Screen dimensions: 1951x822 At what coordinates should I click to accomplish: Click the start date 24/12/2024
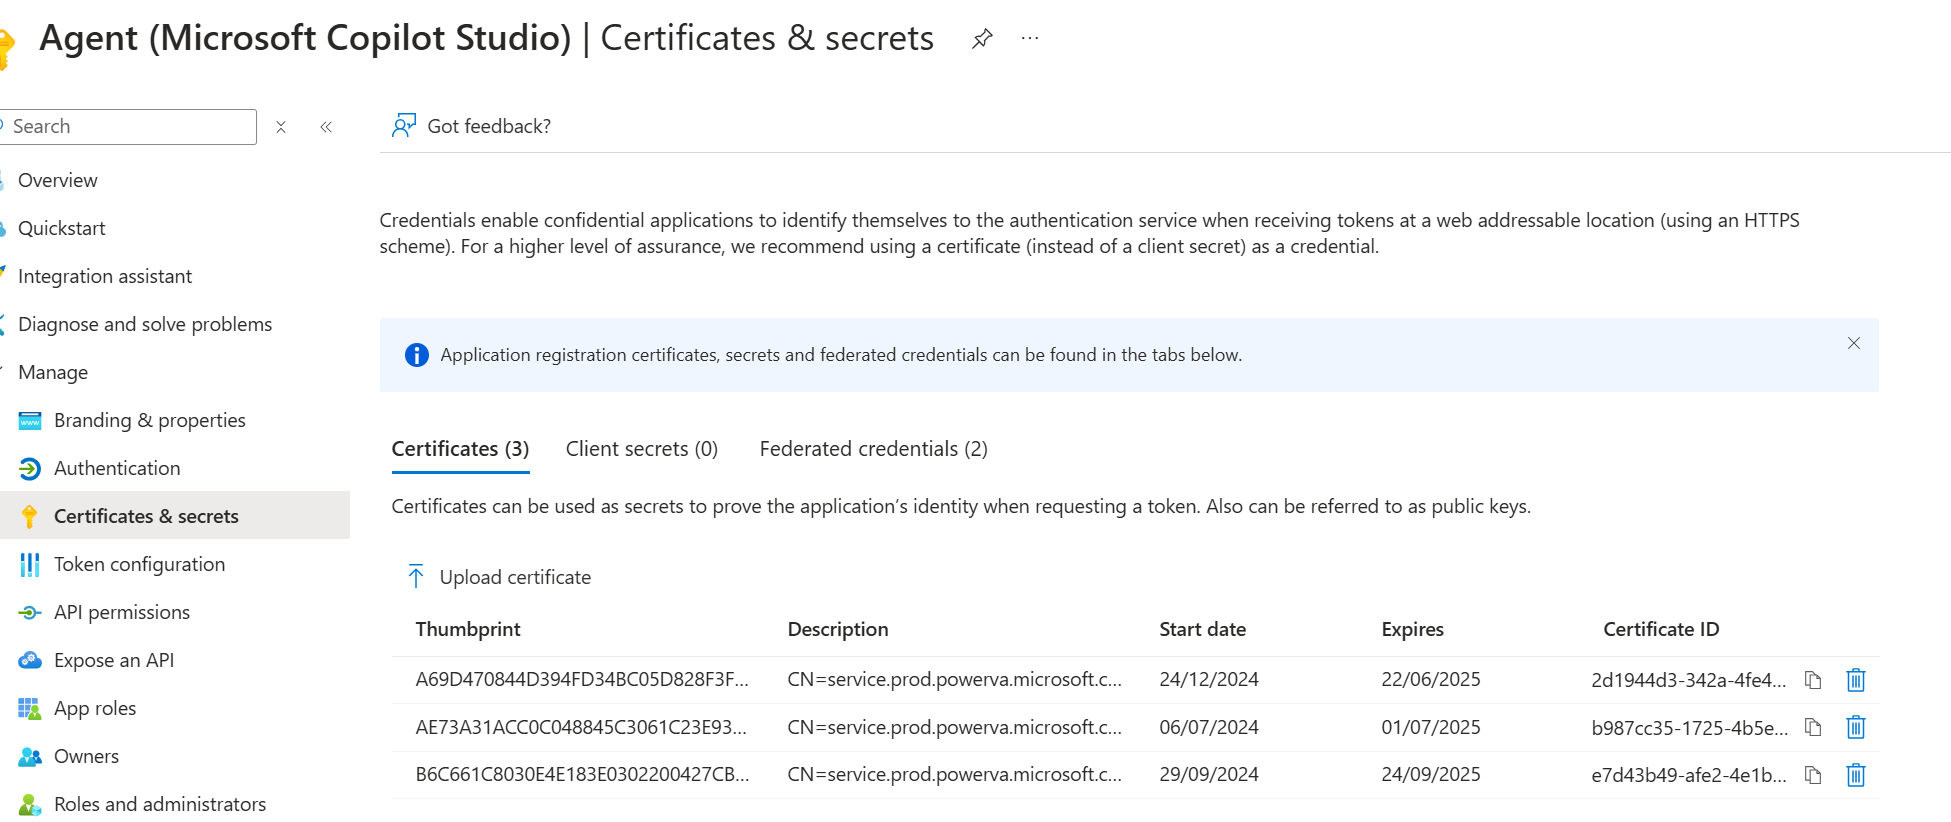(1209, 680)
